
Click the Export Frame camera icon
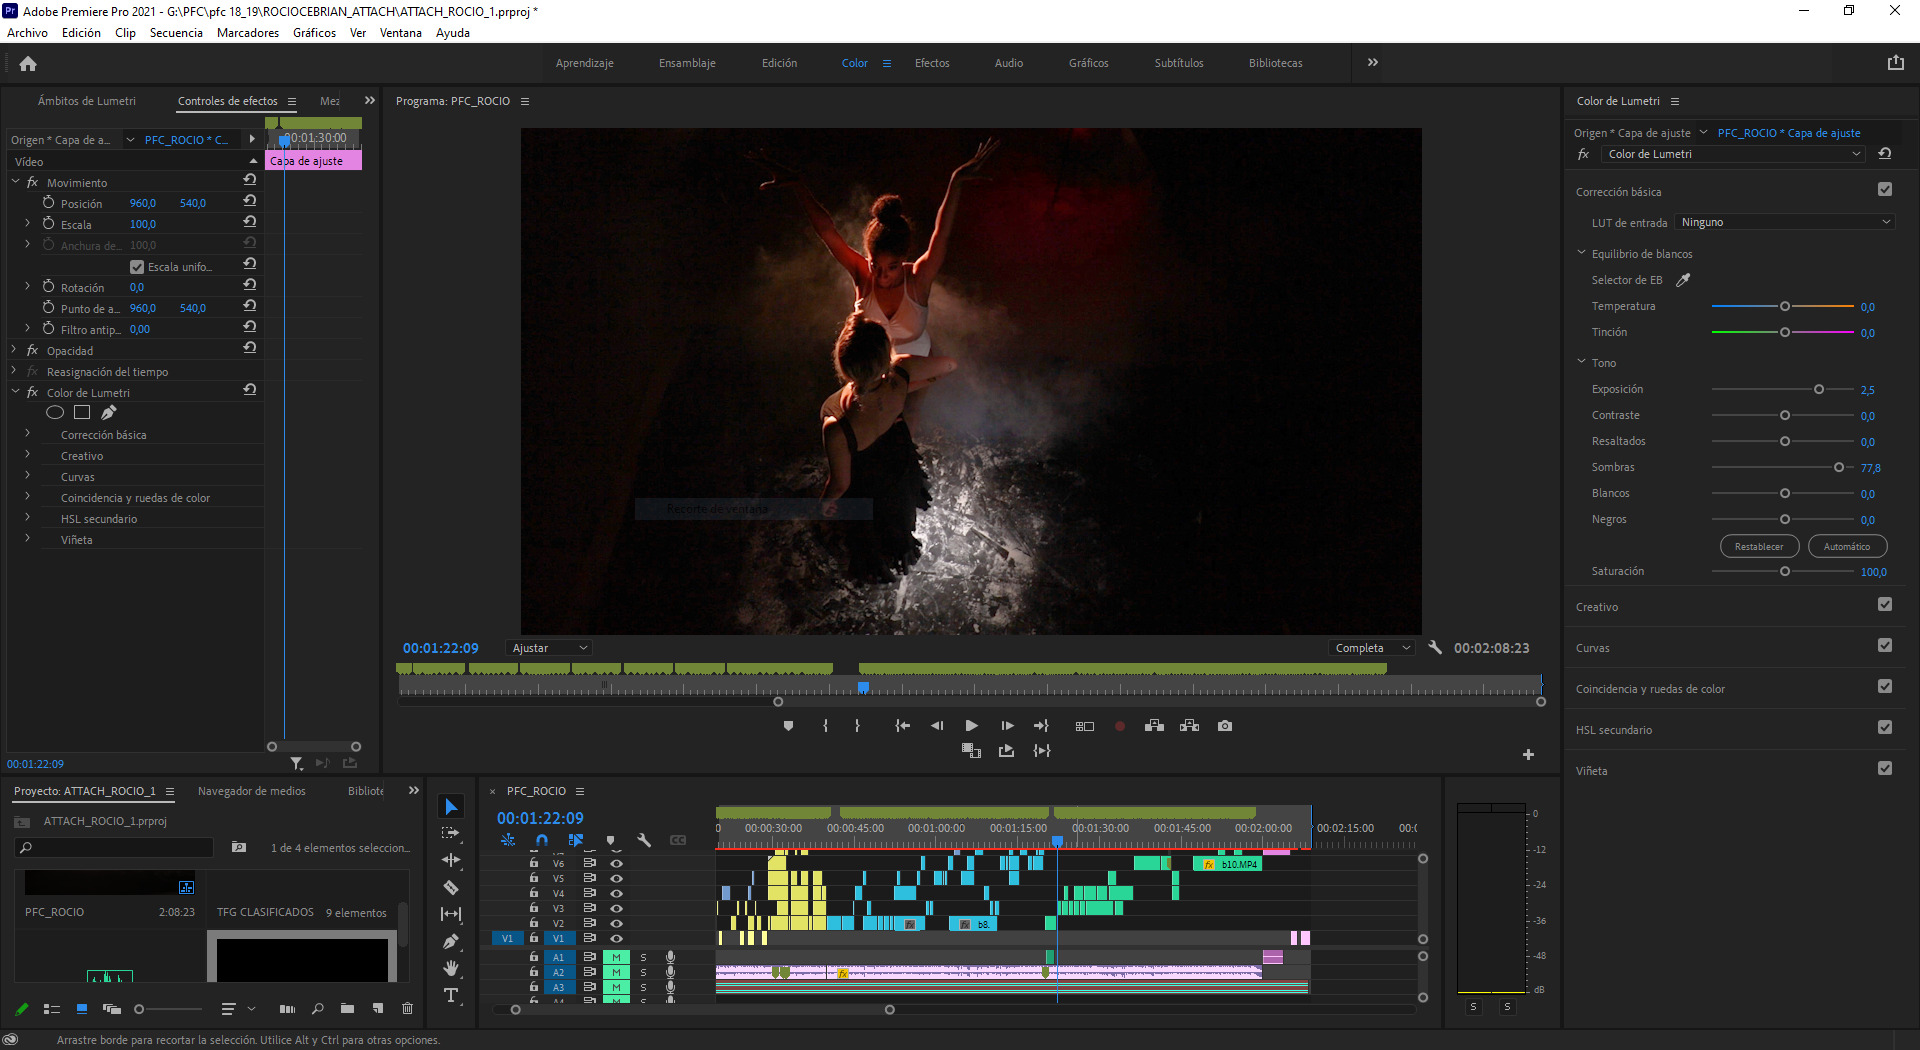coord(1225,726)
